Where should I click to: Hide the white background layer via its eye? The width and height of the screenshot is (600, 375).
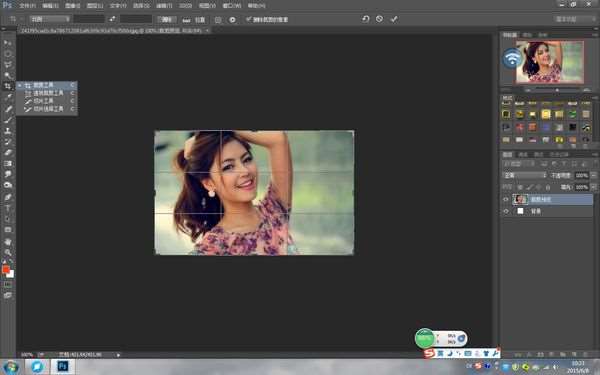506,211
